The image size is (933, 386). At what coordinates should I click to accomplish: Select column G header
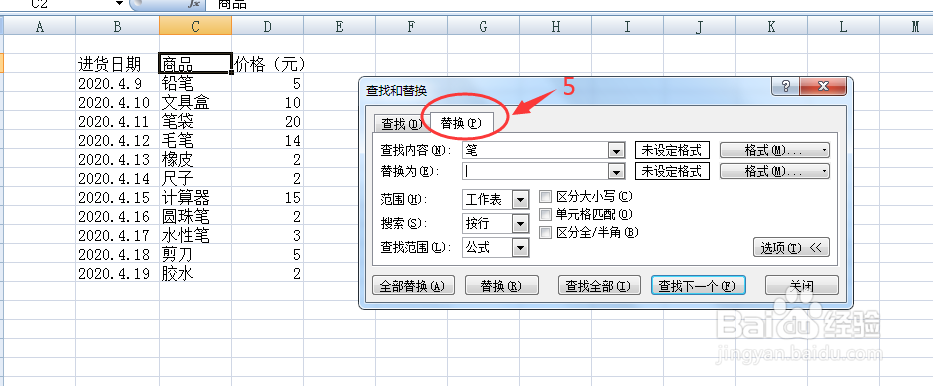pyautogui.click(x=483, y=26)
